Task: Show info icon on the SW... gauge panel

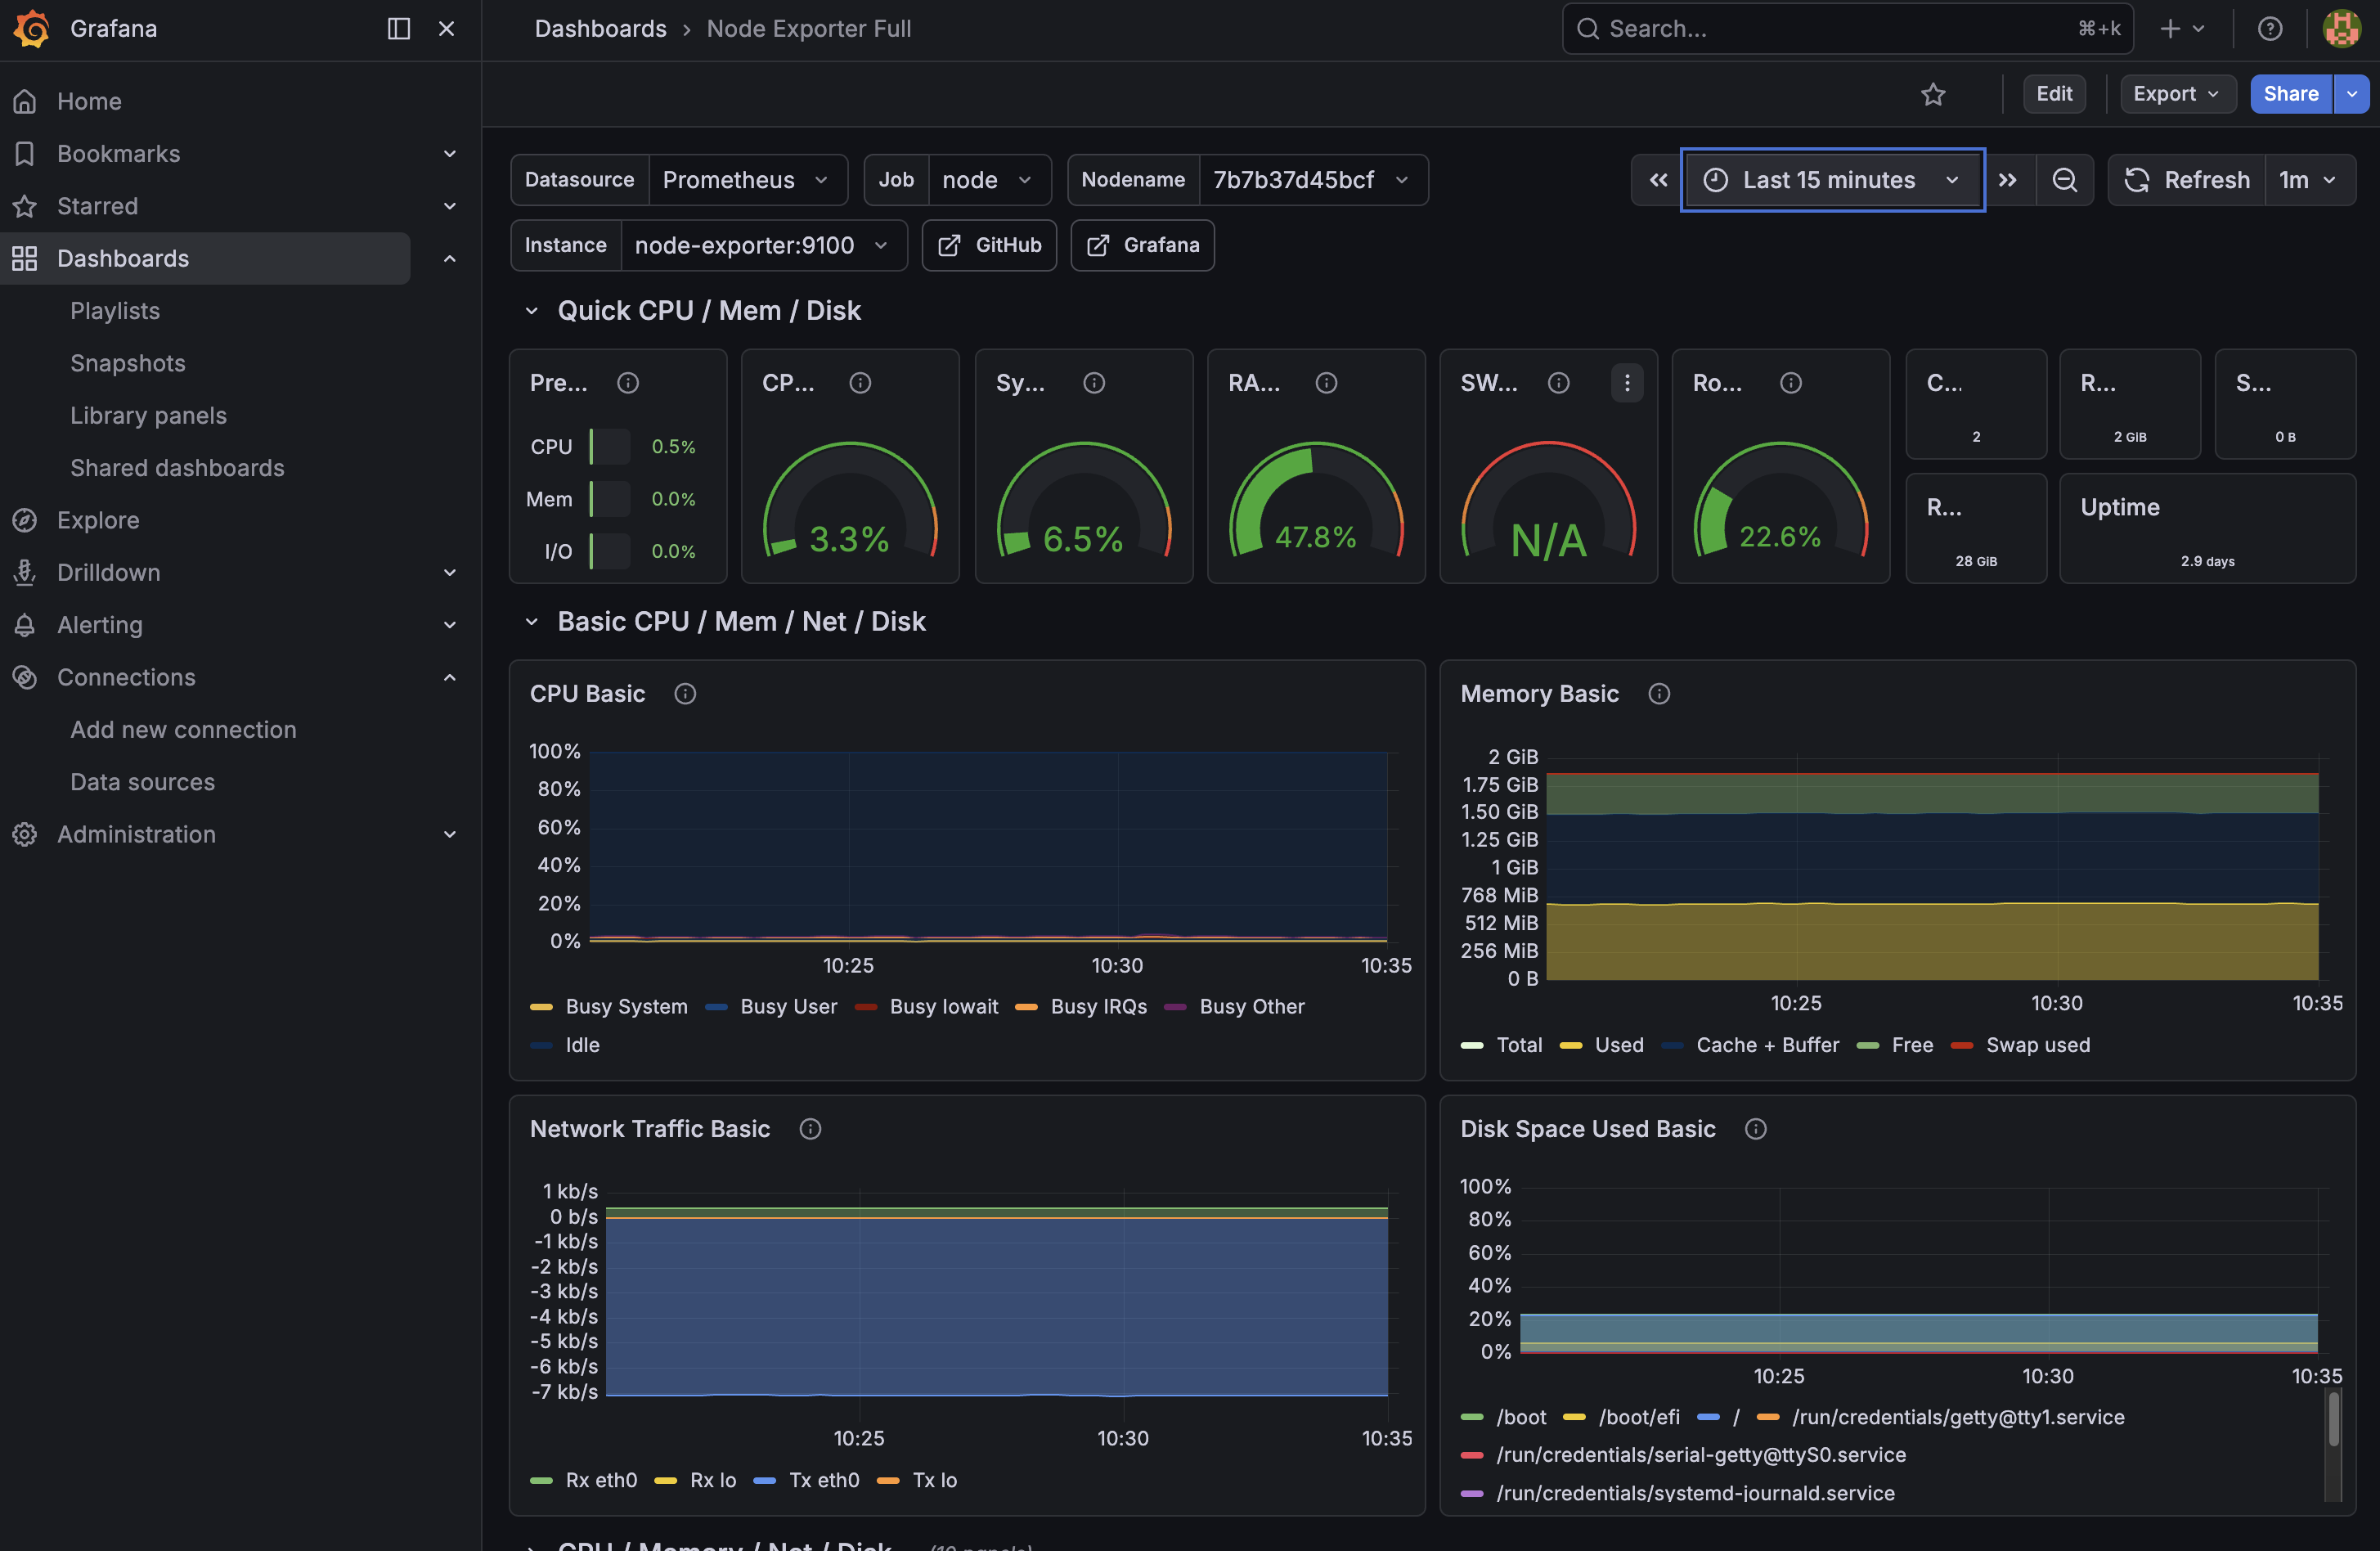Action: [x=1558, y=382]
